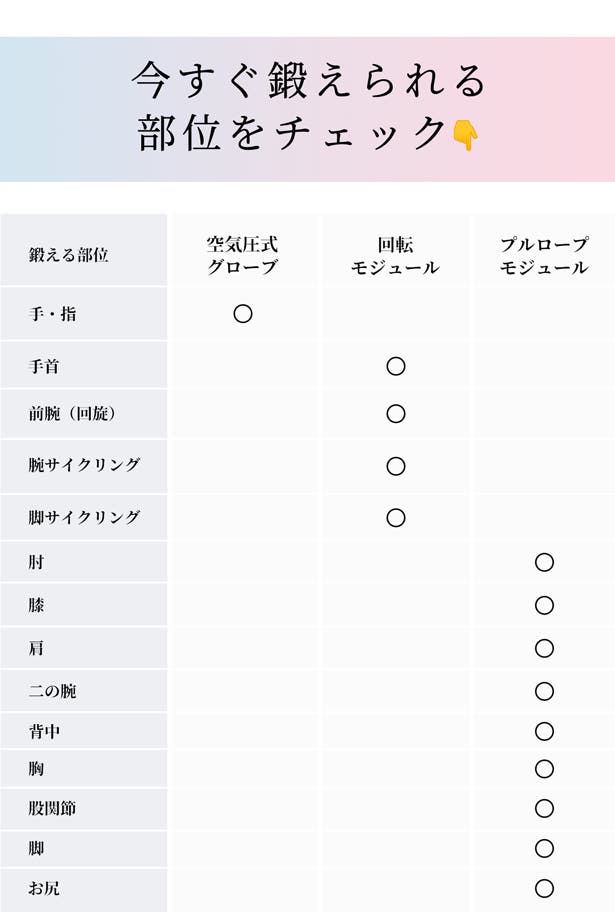Select the 回転モジュール column header
The image size is (615, 912).
(396, 255)
